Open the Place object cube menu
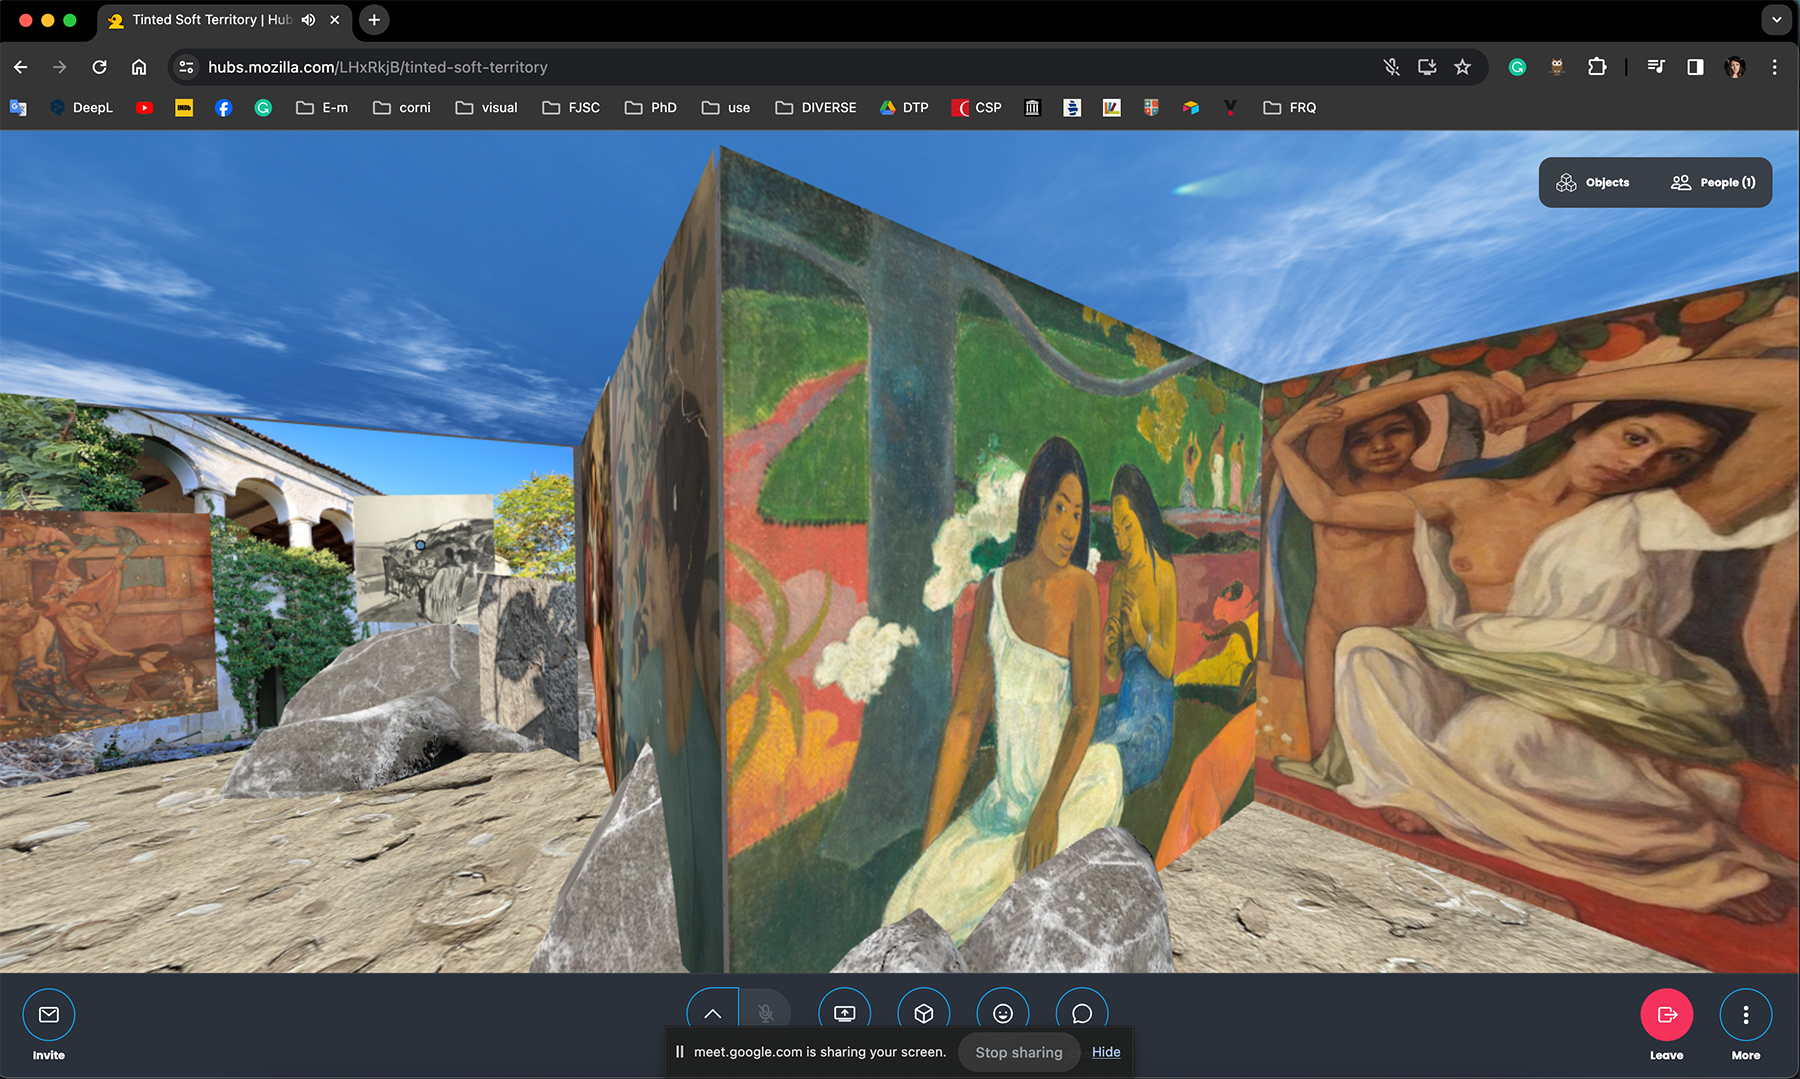This screenshot has width=1800, height=1079. point(924,1013)
